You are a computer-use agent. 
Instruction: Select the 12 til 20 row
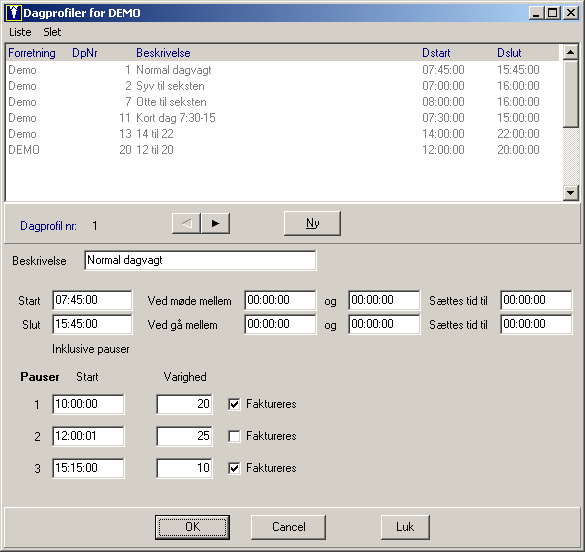point(283,150)
